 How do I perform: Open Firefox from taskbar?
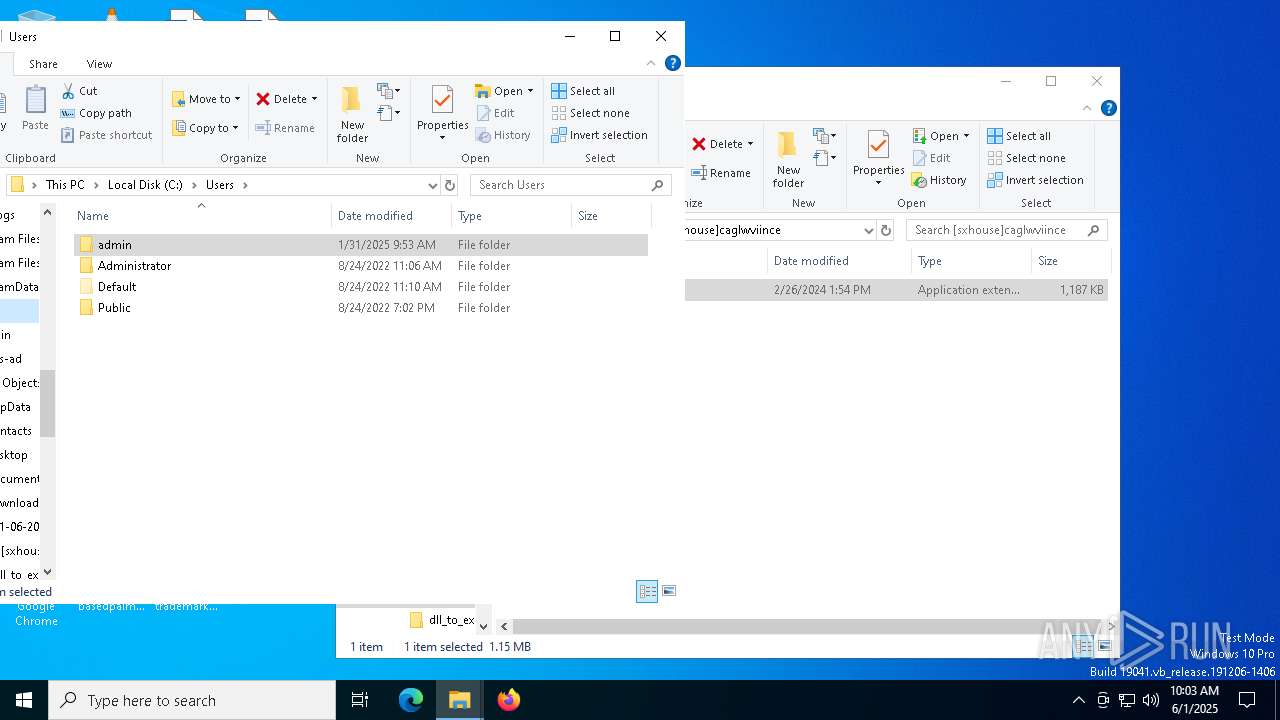(509, 700)
